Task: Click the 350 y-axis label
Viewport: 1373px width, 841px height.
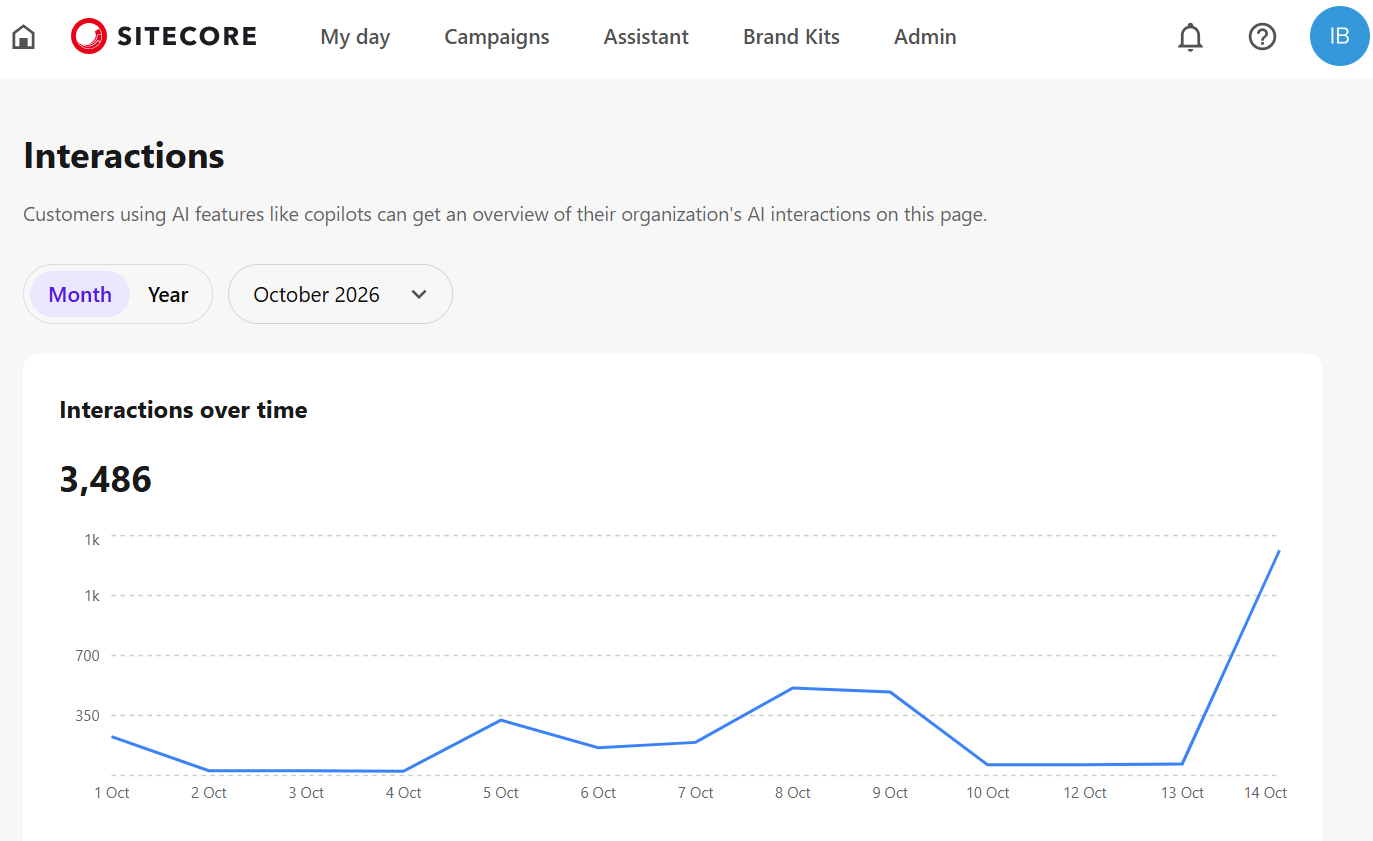Action: click(x=87, y=716)
